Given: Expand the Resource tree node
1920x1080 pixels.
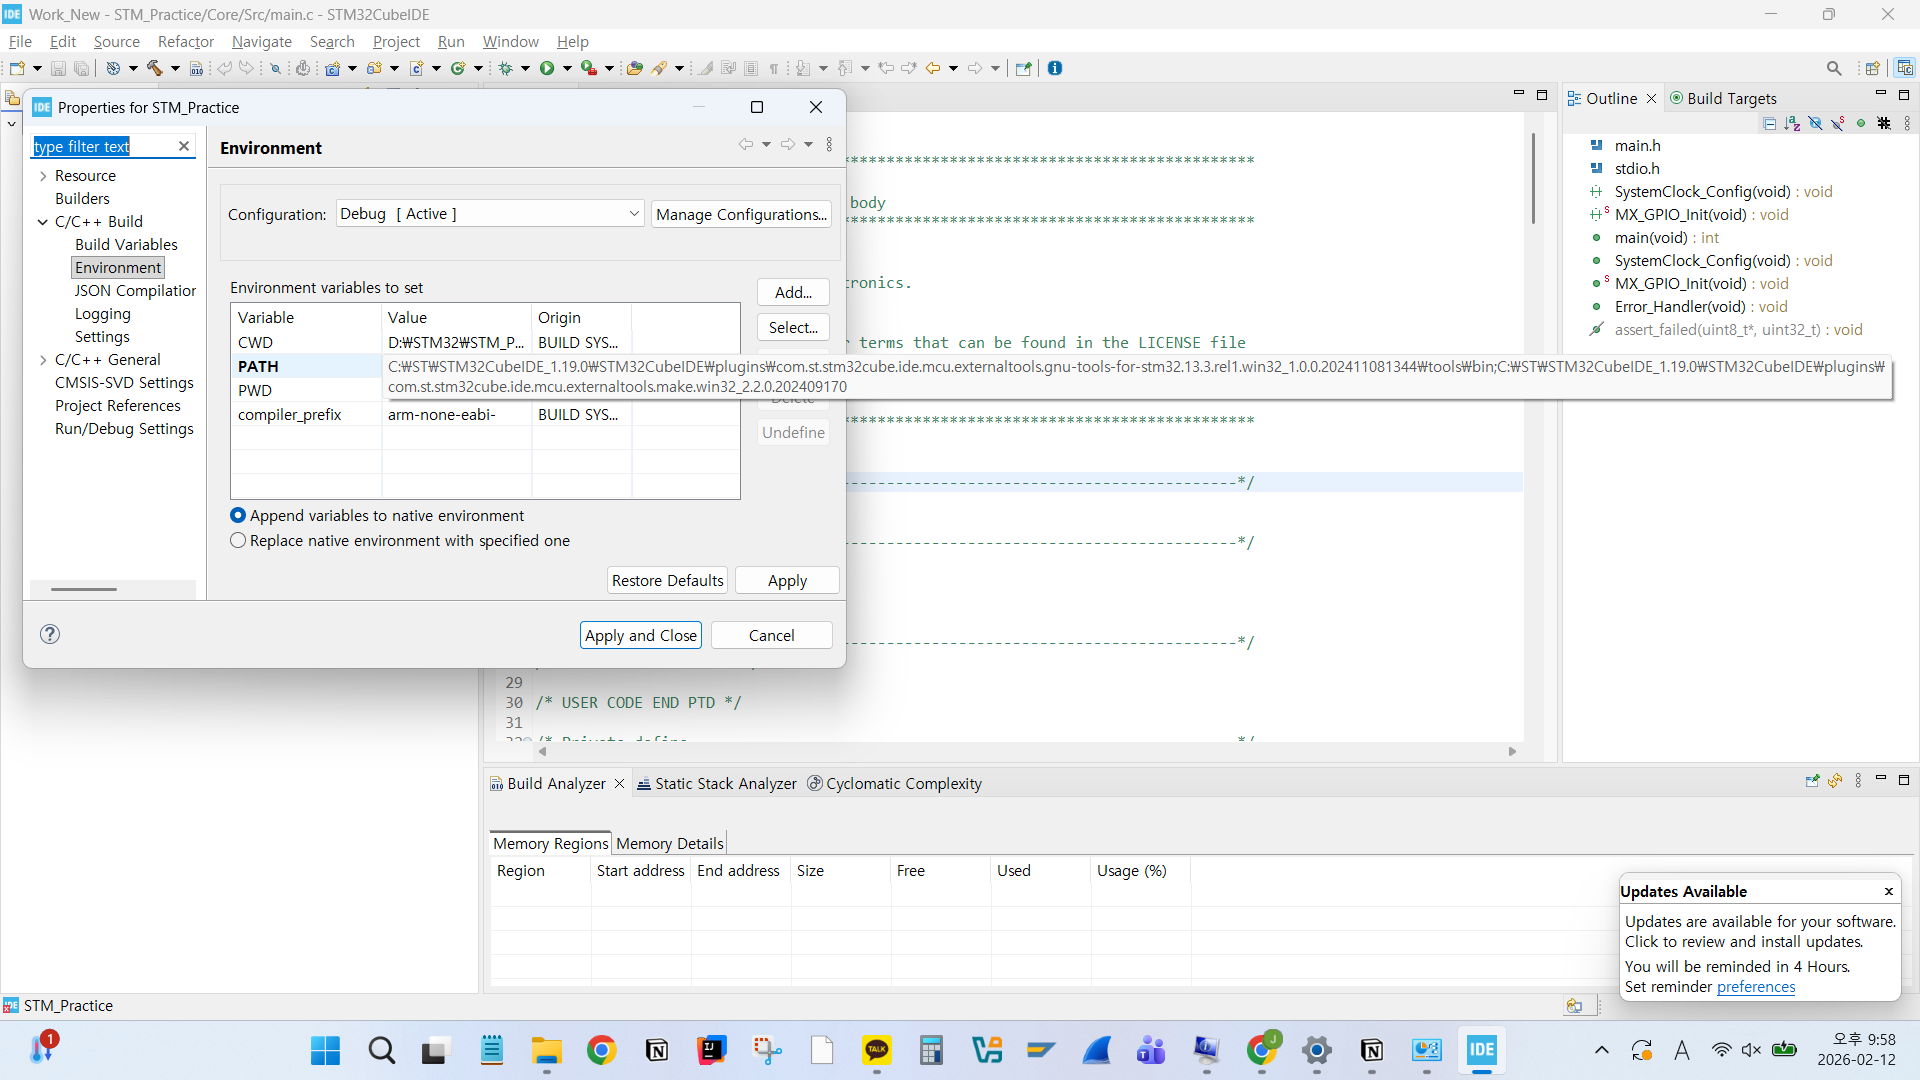Looking at the screenshot, I should (43, 176).
